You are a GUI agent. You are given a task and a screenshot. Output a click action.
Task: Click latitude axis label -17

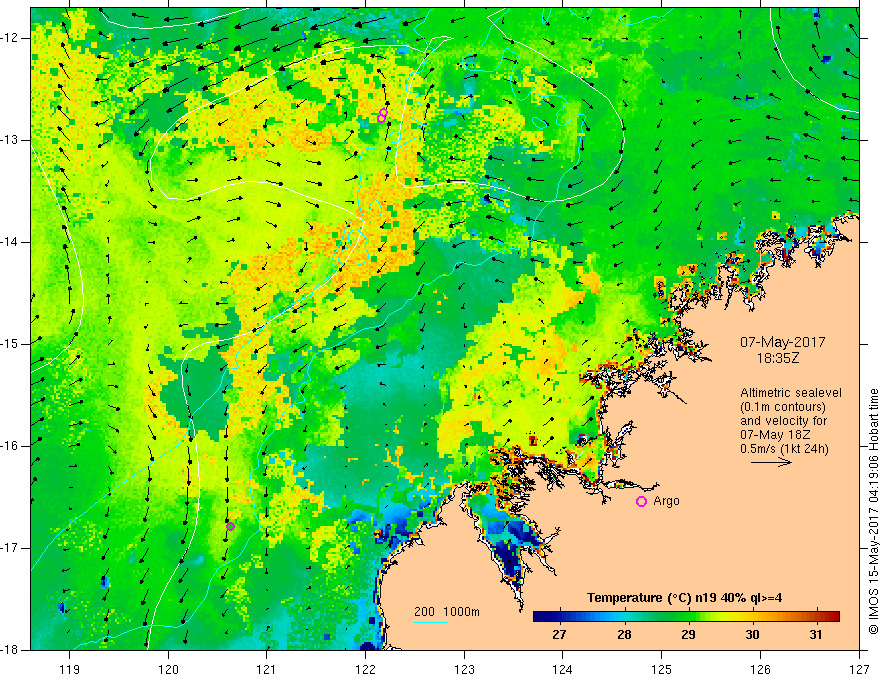click(x=10, y=548)
